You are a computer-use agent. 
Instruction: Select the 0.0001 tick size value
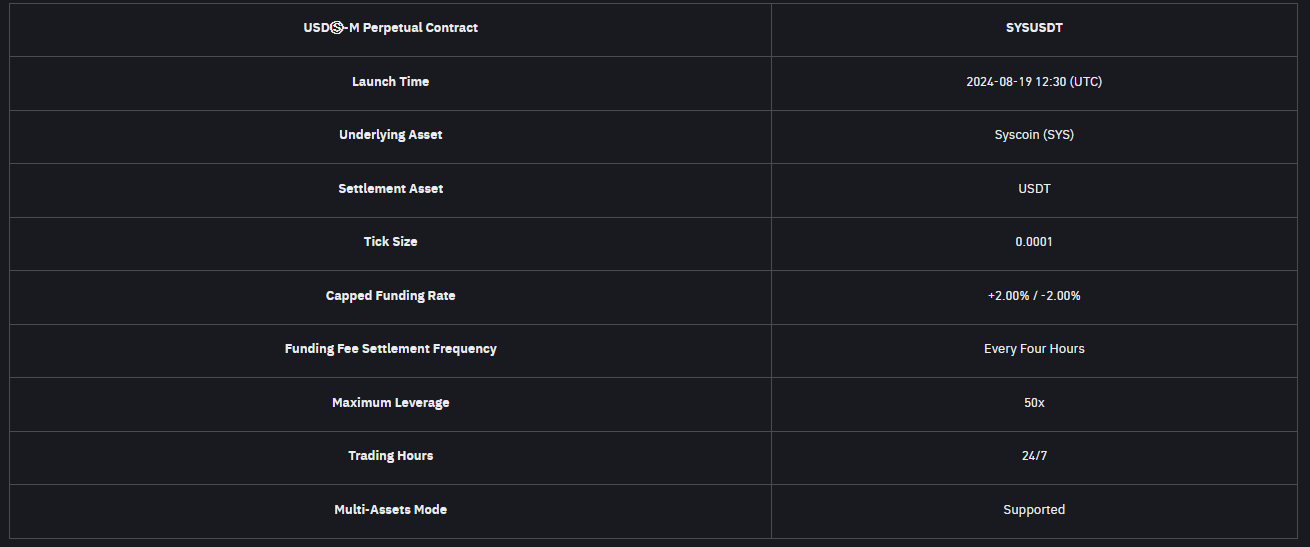(1034, 242)
